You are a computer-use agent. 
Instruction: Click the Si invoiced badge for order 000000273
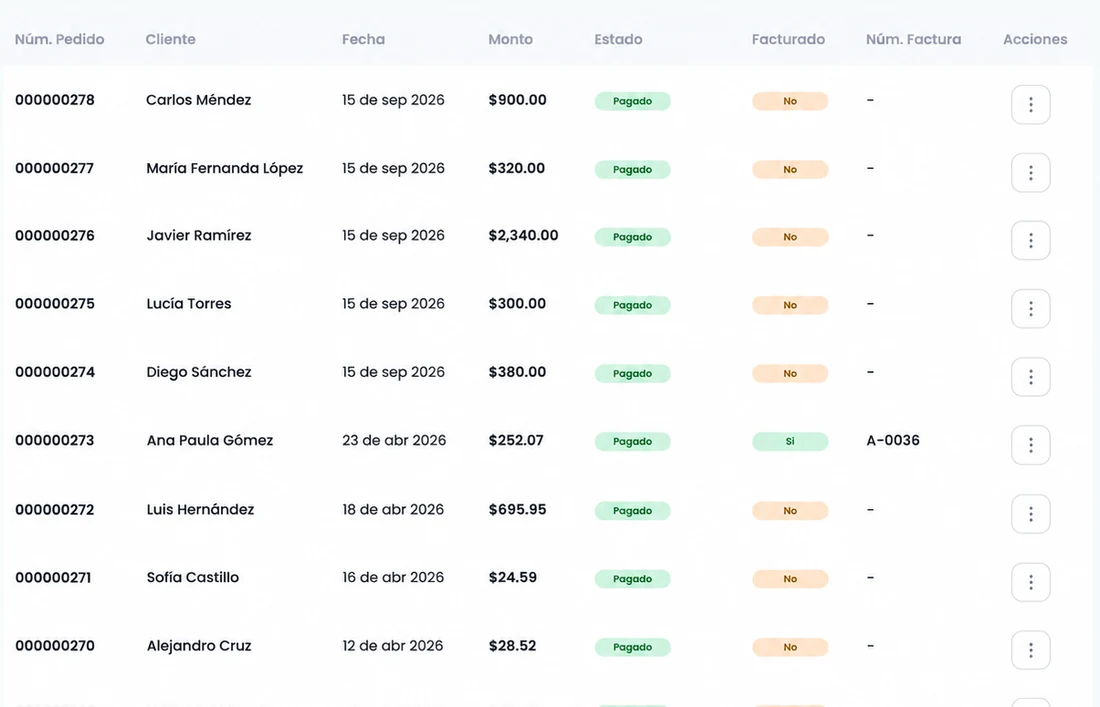(x=790, y=441)
